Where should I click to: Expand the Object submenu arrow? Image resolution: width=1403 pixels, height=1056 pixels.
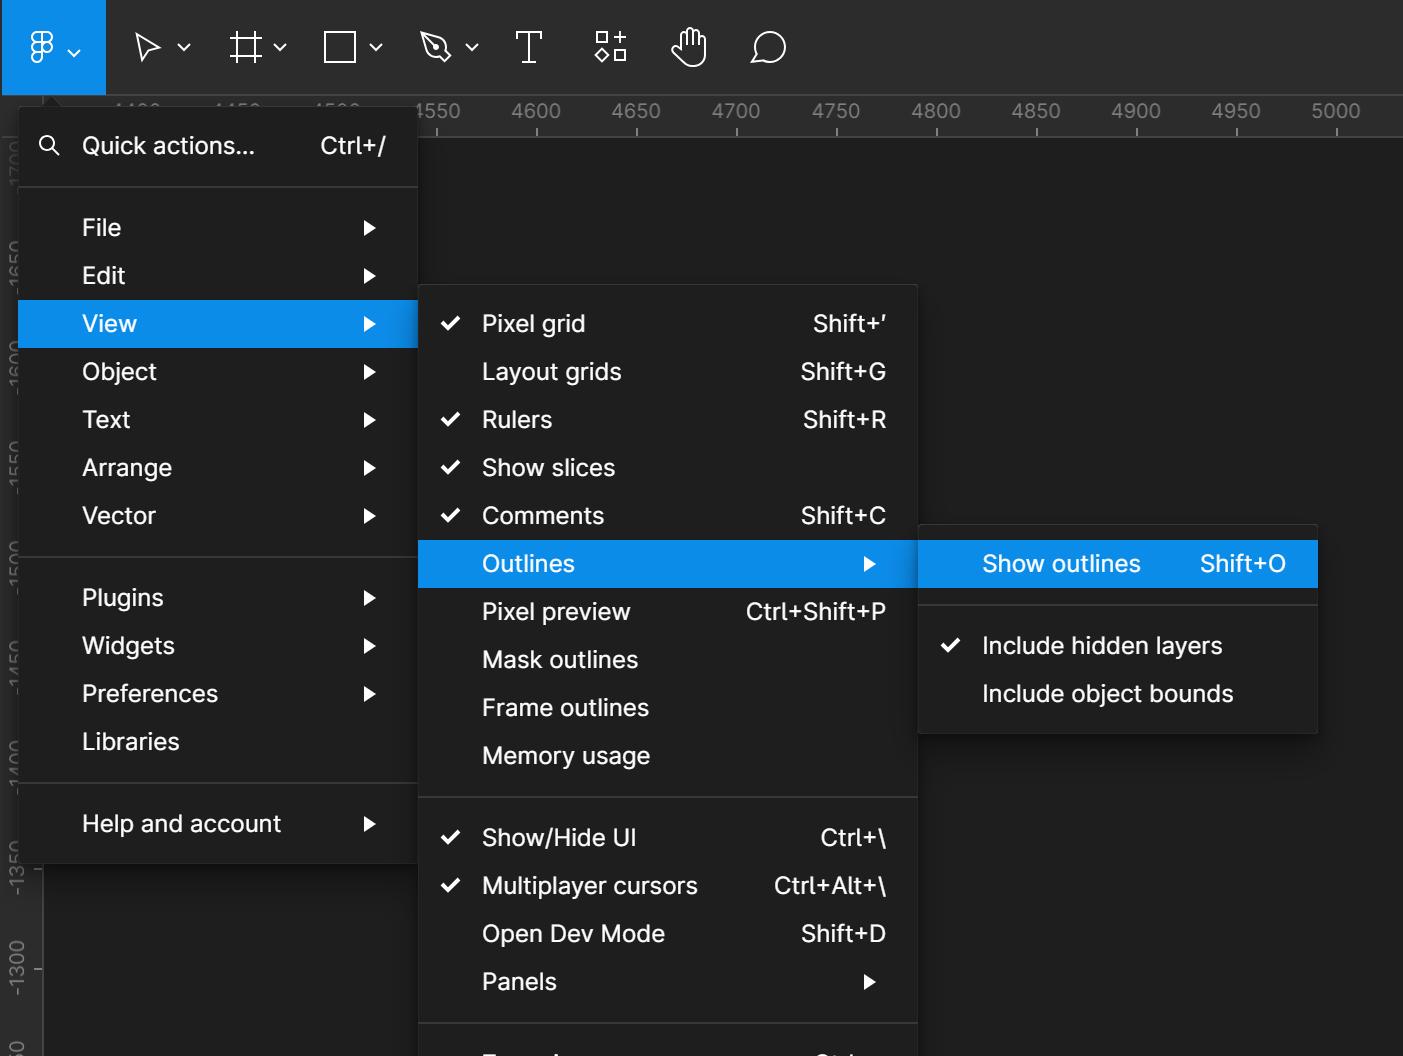[x=369, y=372]
